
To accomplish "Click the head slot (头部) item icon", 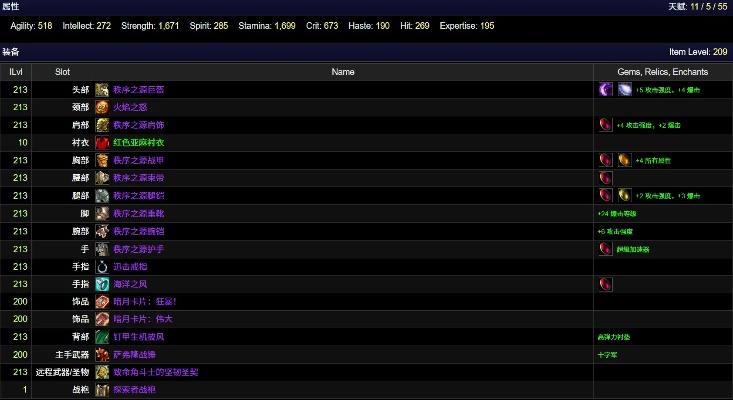I will tap(102, 89).
